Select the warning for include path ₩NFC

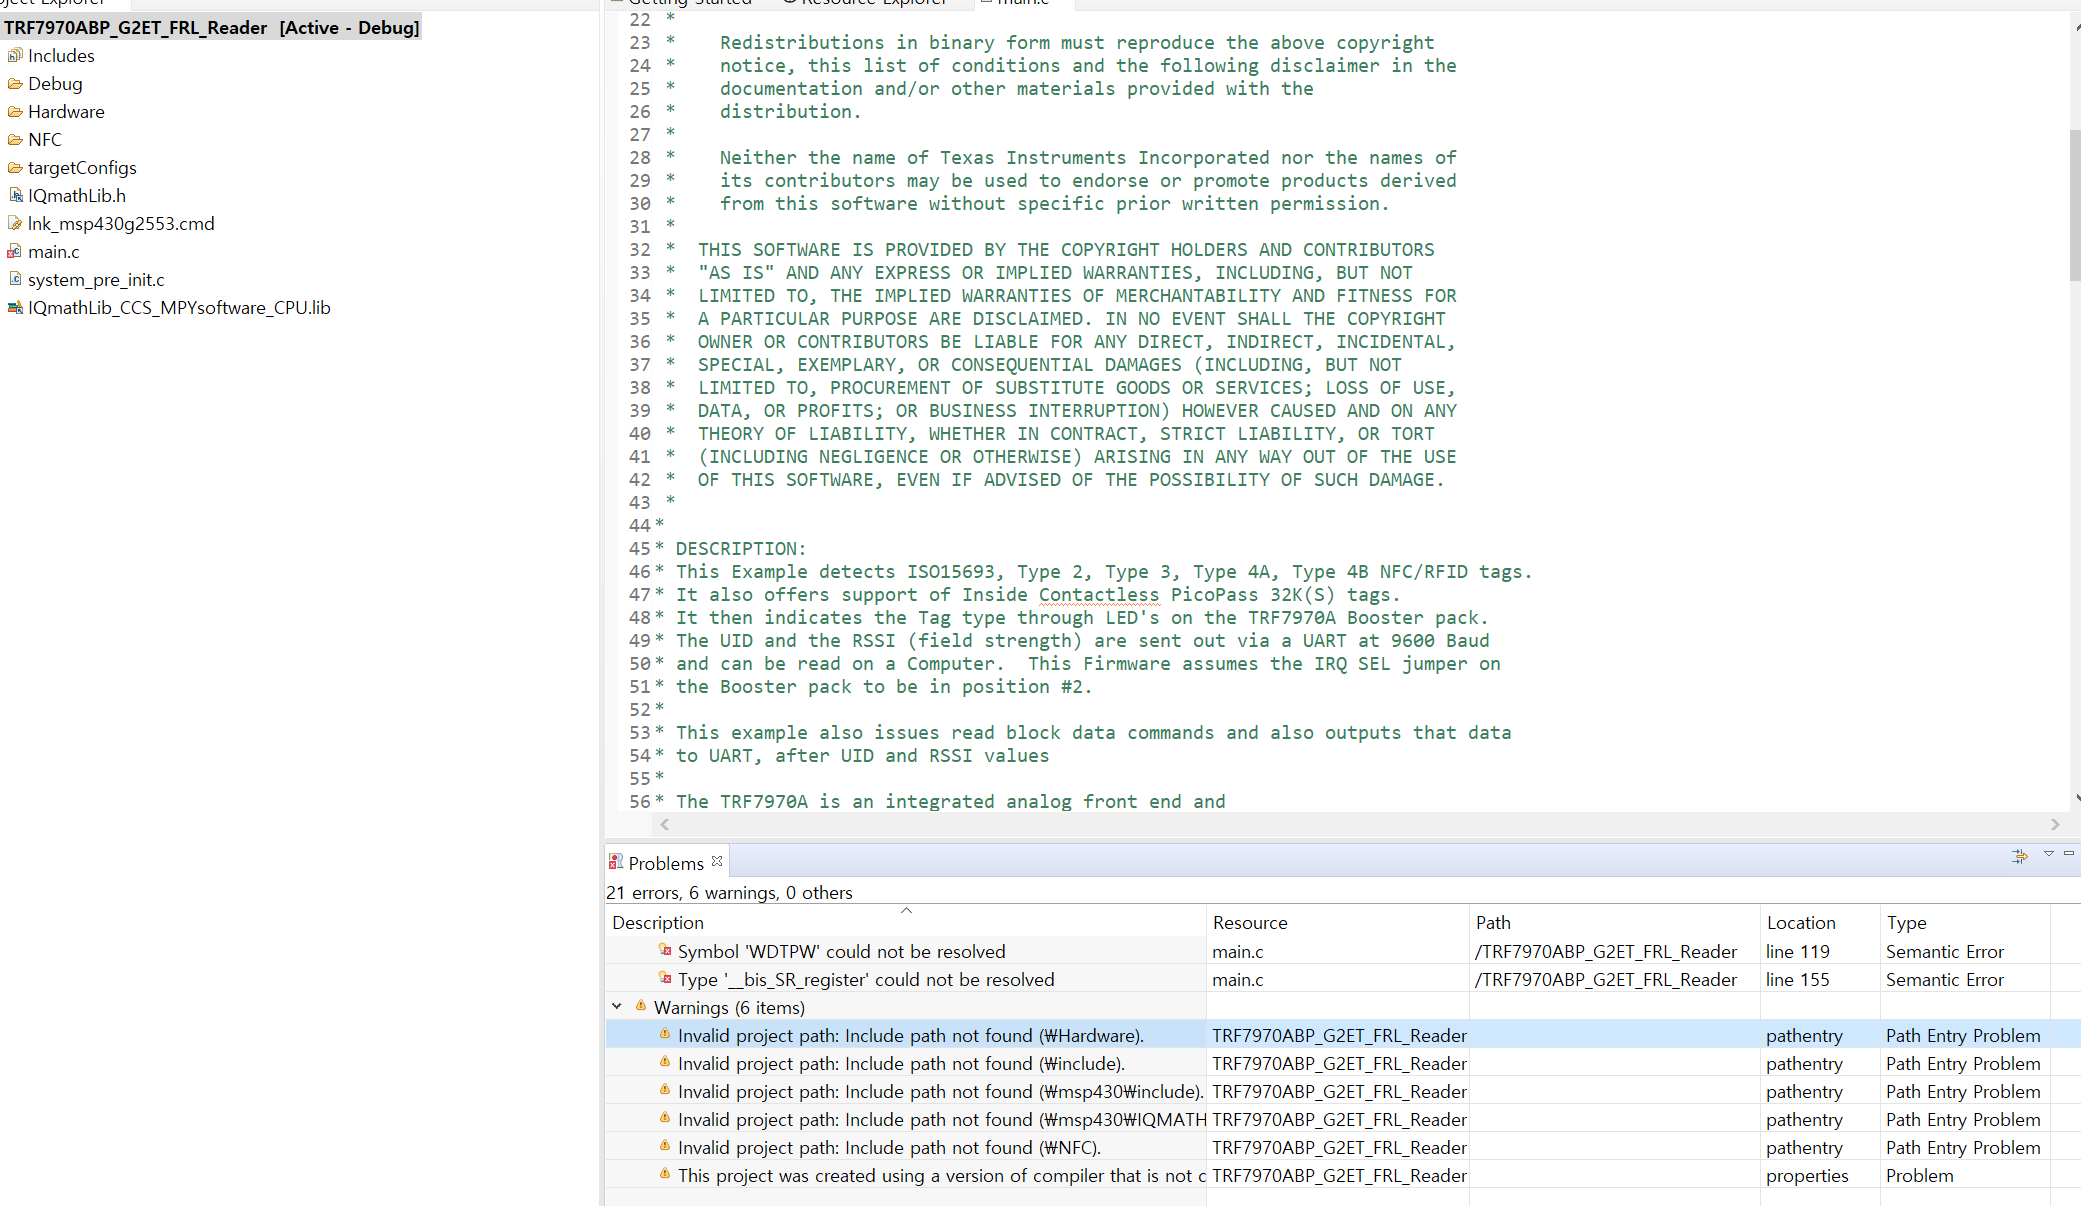click(889, 1148)
